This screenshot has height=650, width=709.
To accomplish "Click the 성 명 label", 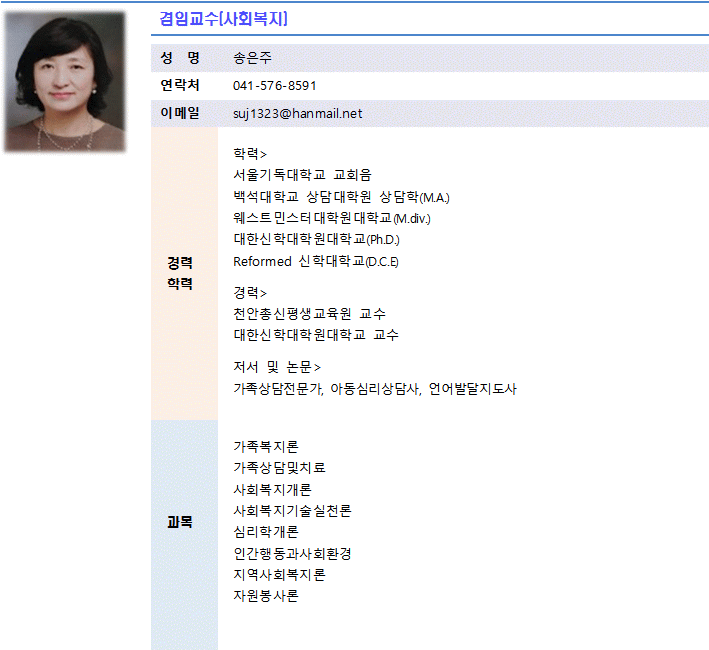I will (180, 58).
